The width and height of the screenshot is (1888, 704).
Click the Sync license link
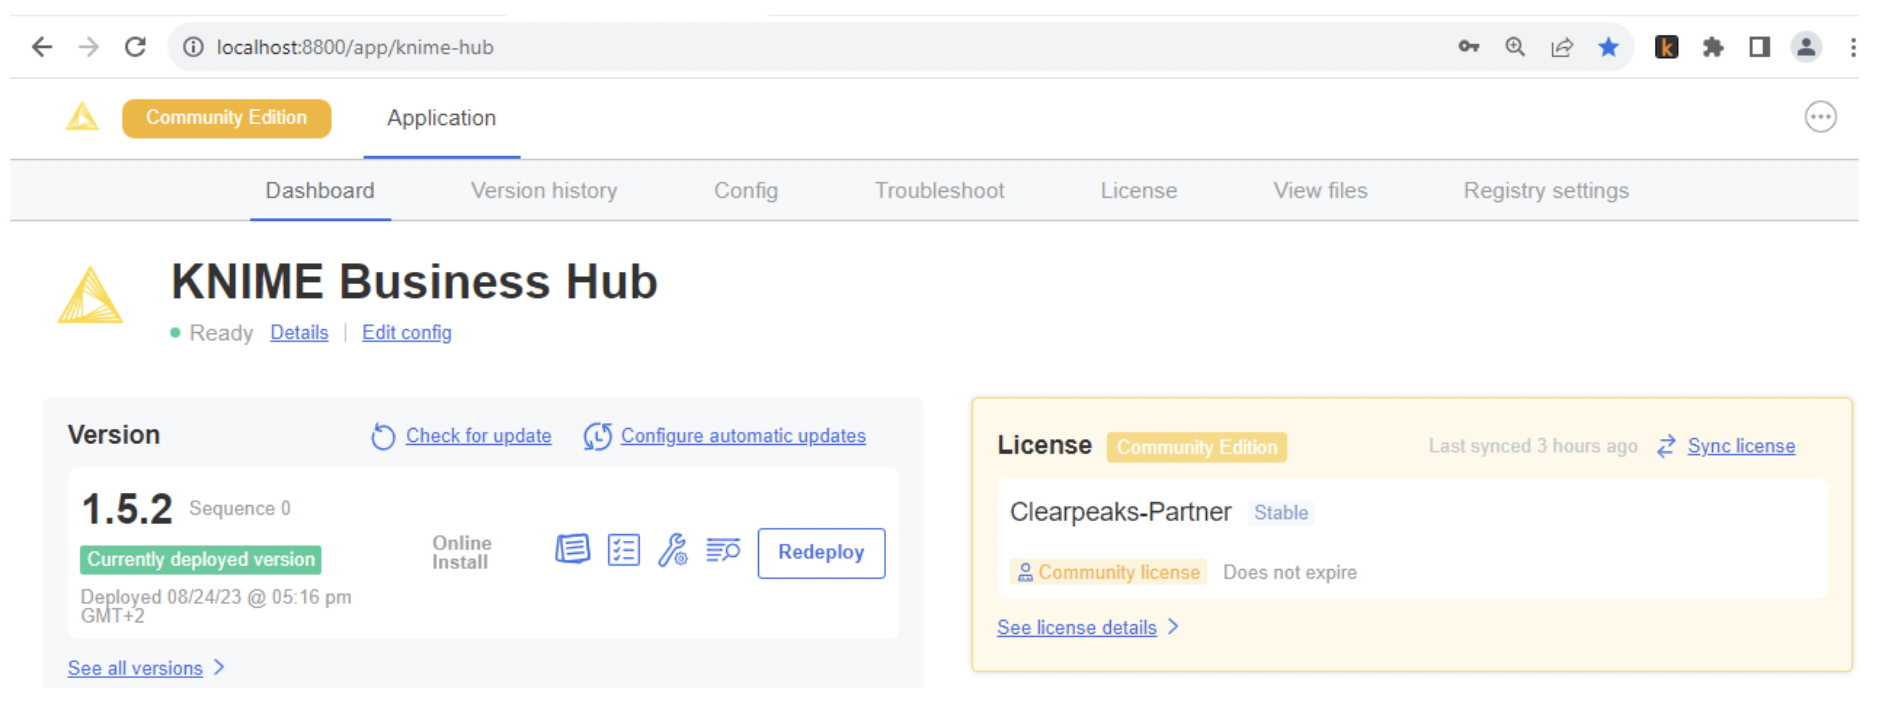click(1741, 446)
